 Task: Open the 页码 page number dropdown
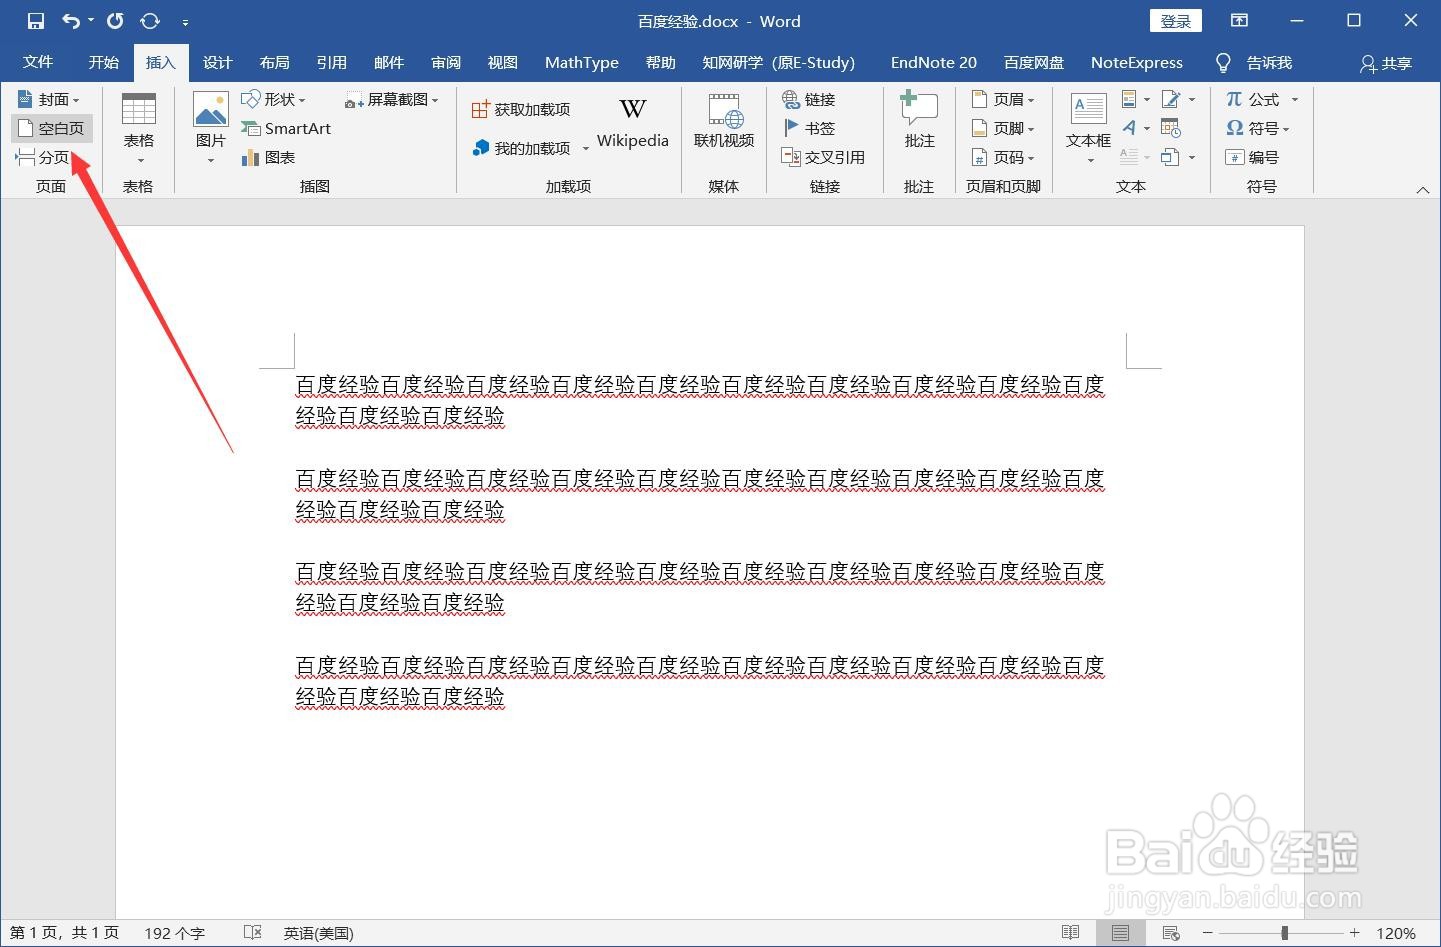[1005, 157]
